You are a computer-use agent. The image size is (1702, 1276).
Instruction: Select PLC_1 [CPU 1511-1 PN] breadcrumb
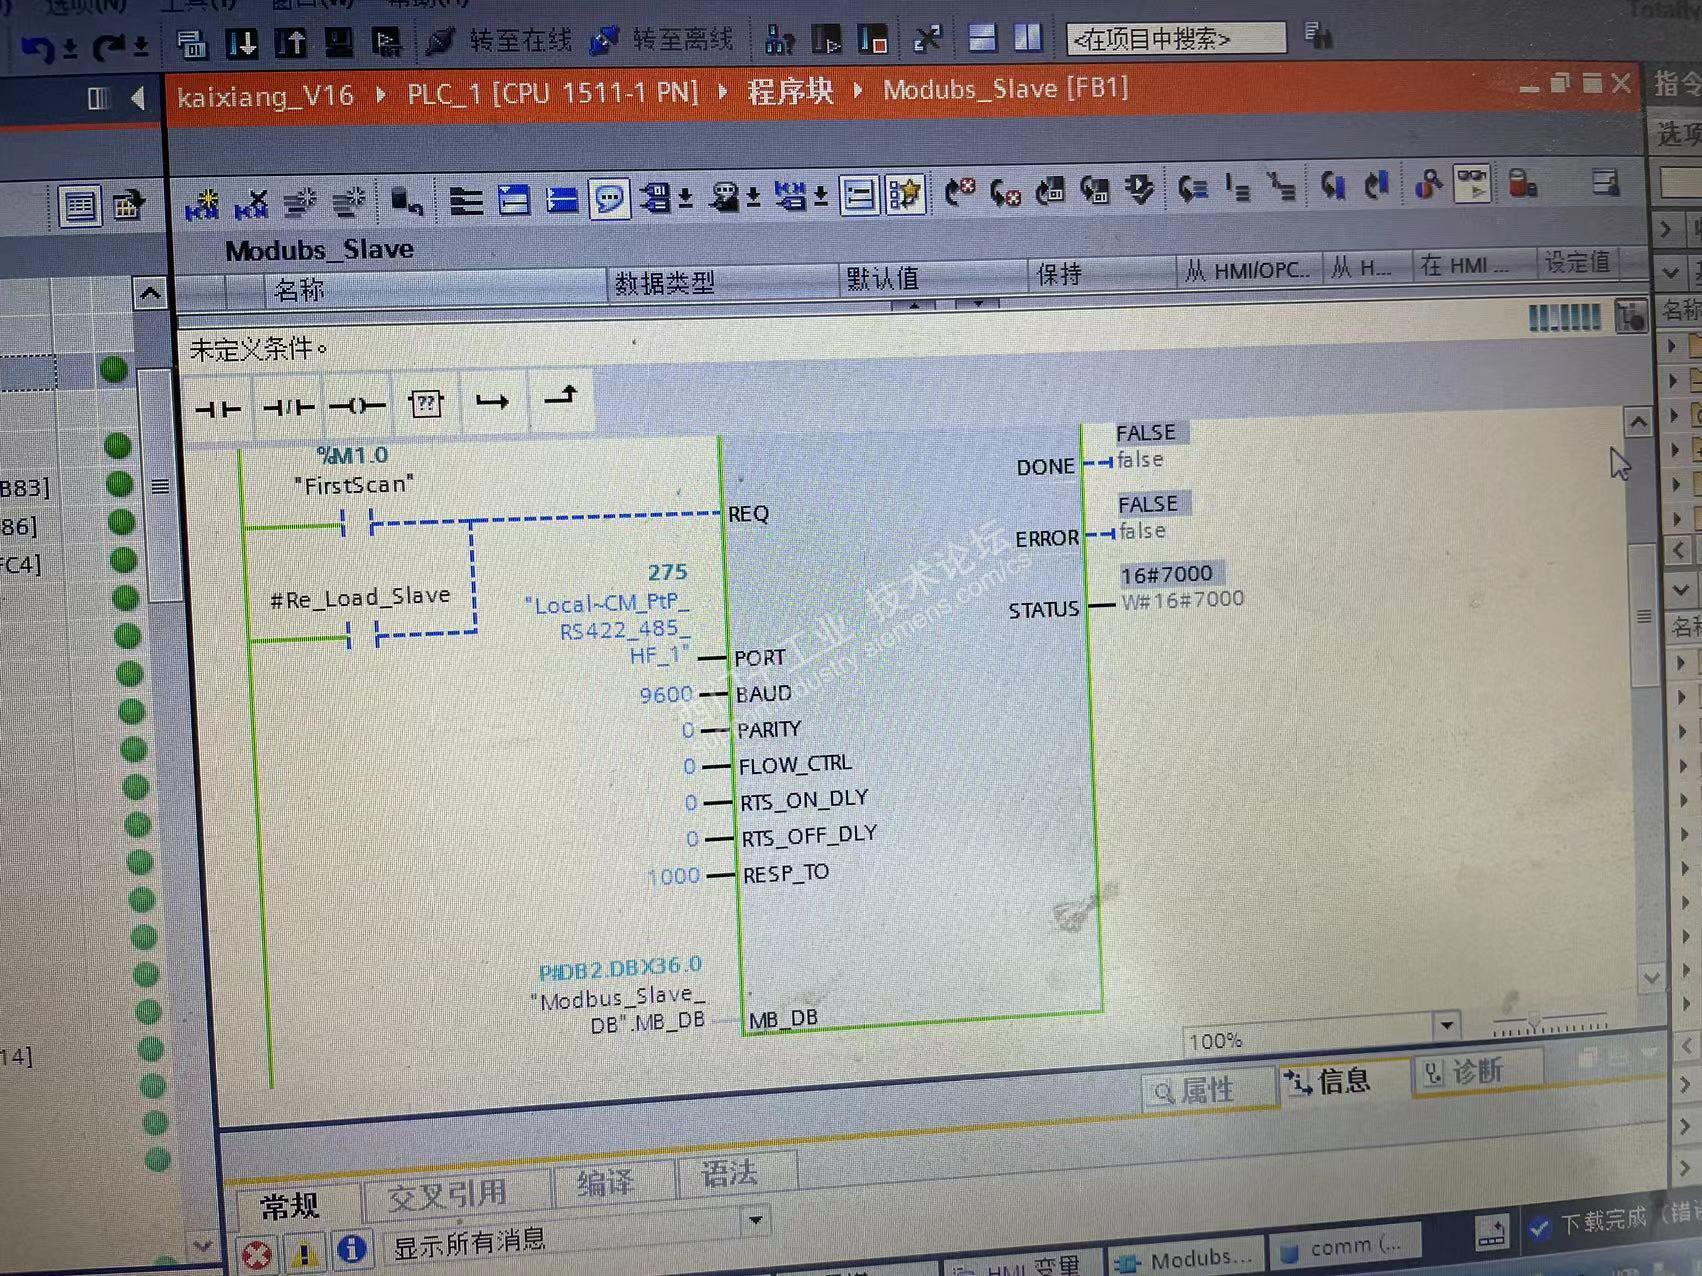click(x=552, y=93)
